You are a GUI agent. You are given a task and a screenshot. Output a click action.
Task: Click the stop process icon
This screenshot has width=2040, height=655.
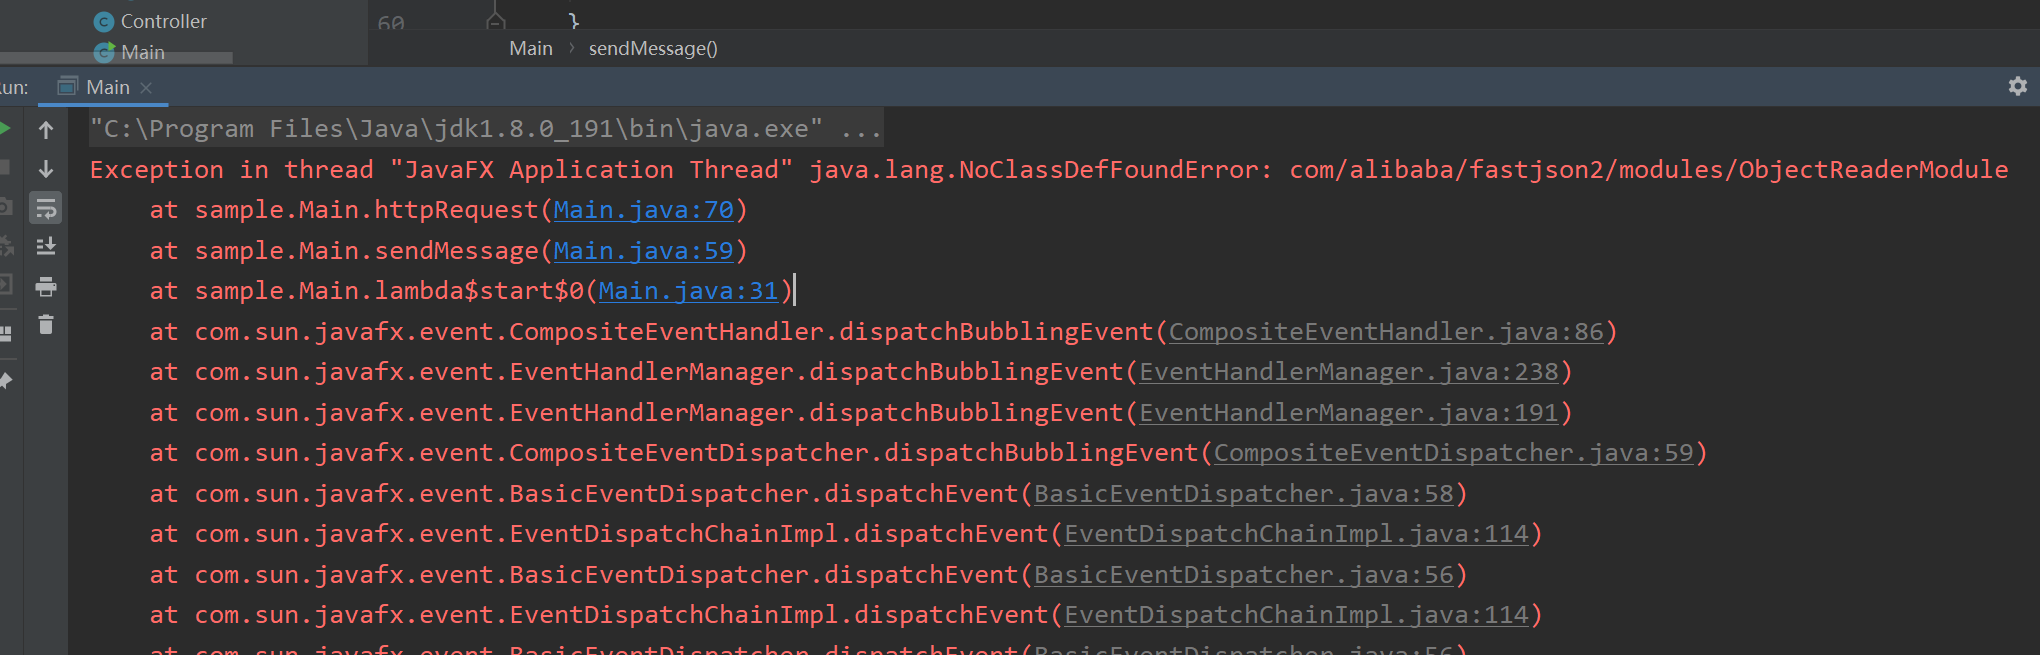(x=4, y=167)
